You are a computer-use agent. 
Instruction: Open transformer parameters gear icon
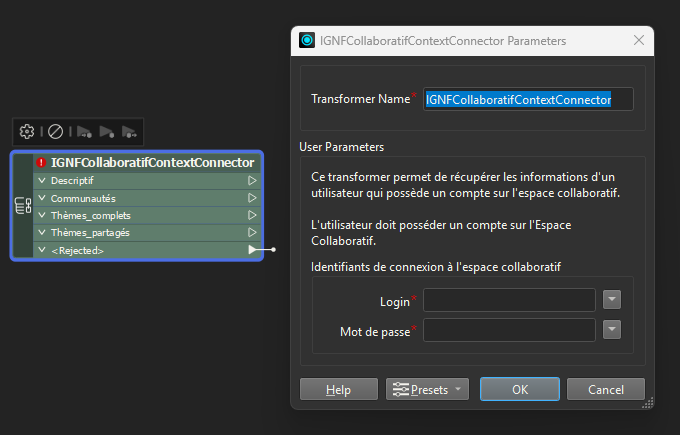click(27, 131)
